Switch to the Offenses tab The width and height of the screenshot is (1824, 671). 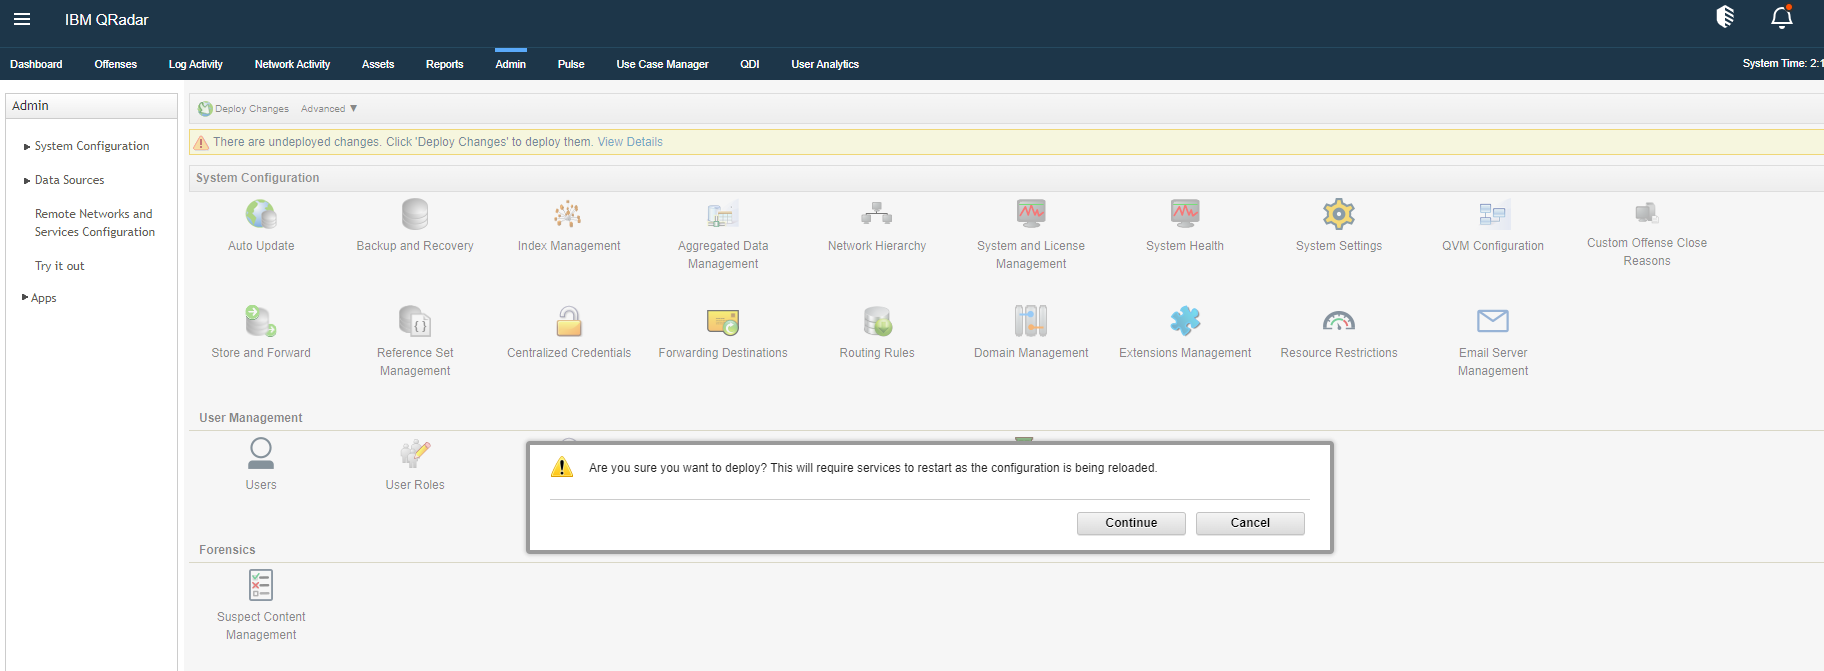pos(116,64)
